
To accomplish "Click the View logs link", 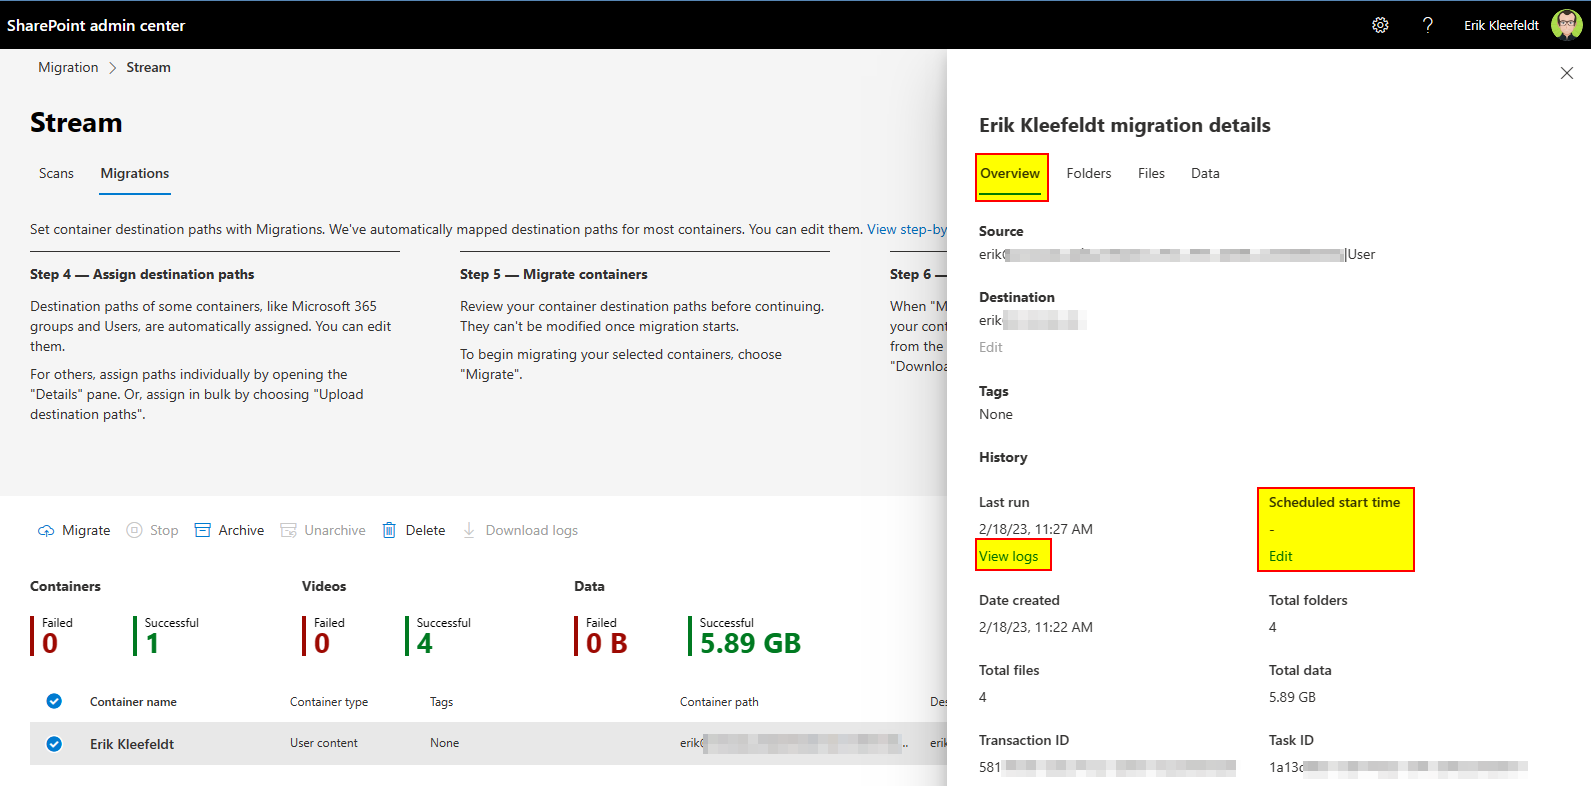I will [1008, 556].
